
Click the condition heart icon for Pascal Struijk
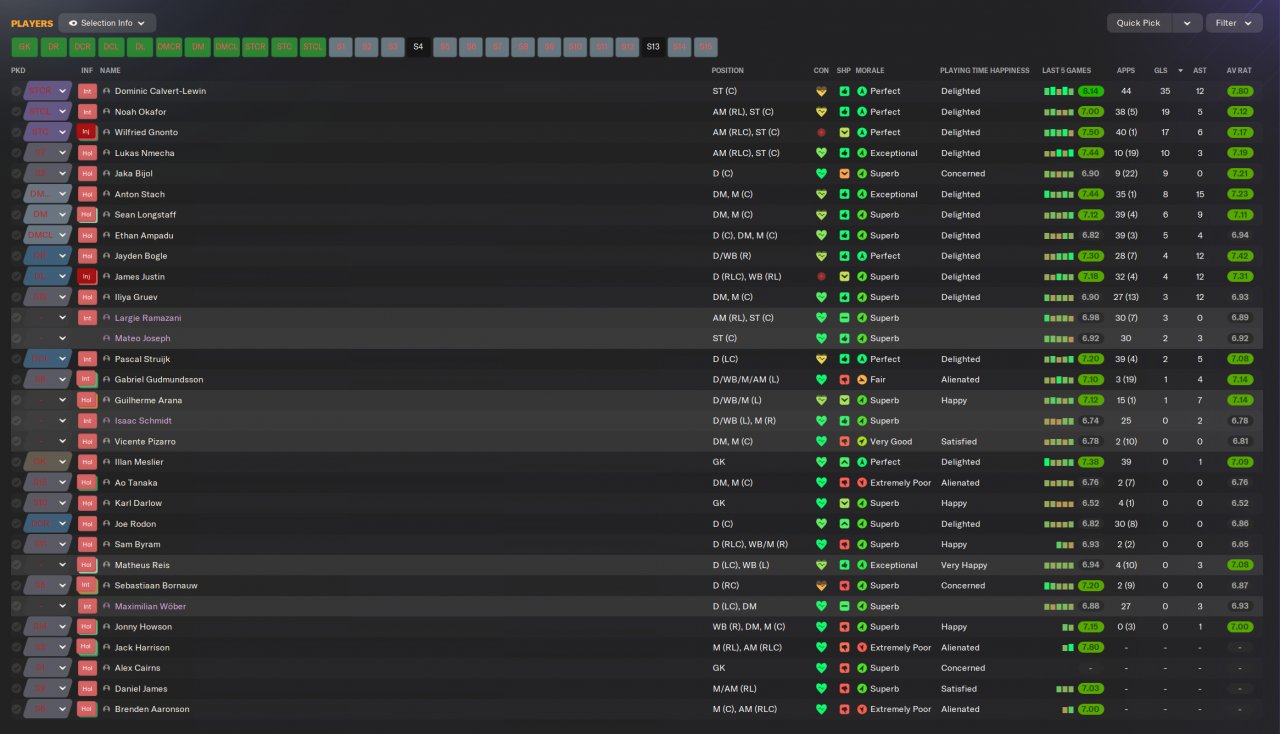(822, 359)
